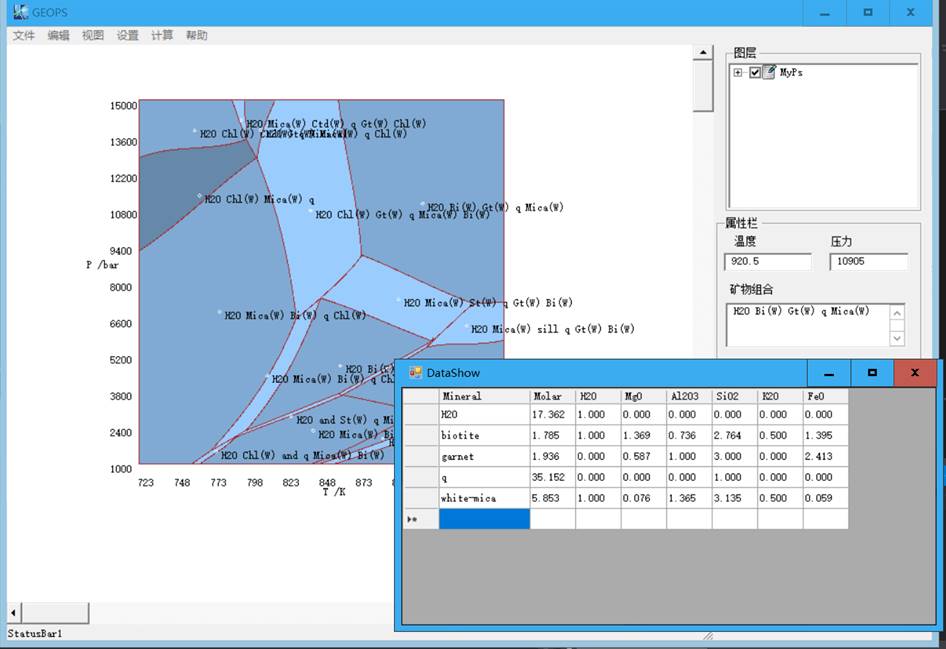Maximize the main GEOPS window

pos(867,13)
